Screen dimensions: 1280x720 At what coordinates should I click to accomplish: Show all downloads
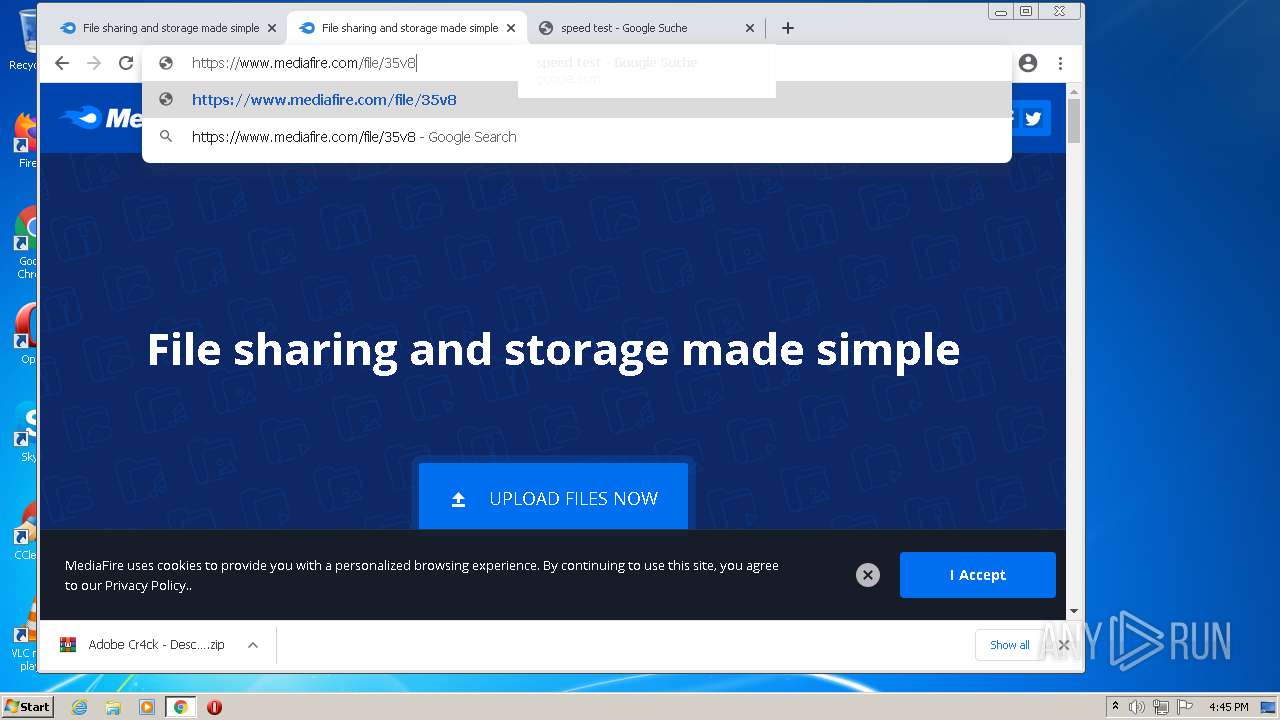(1009, 645)
